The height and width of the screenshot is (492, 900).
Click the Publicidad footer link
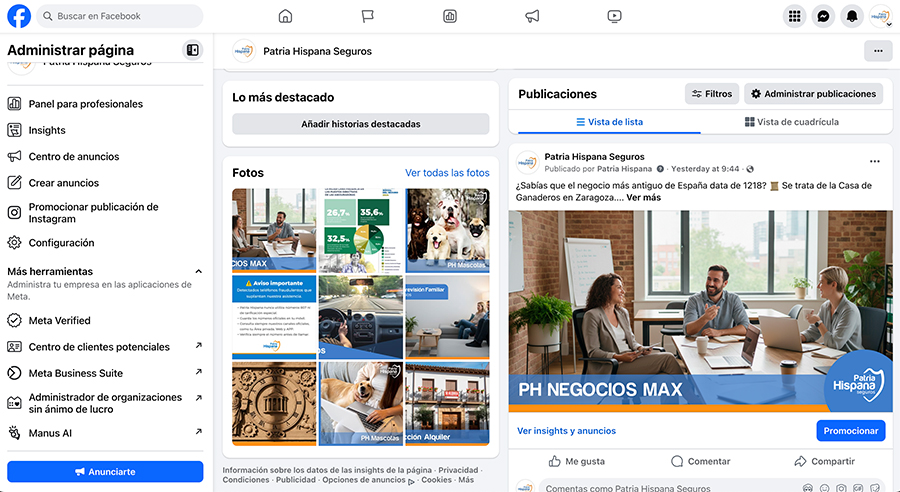coord(296,479)
